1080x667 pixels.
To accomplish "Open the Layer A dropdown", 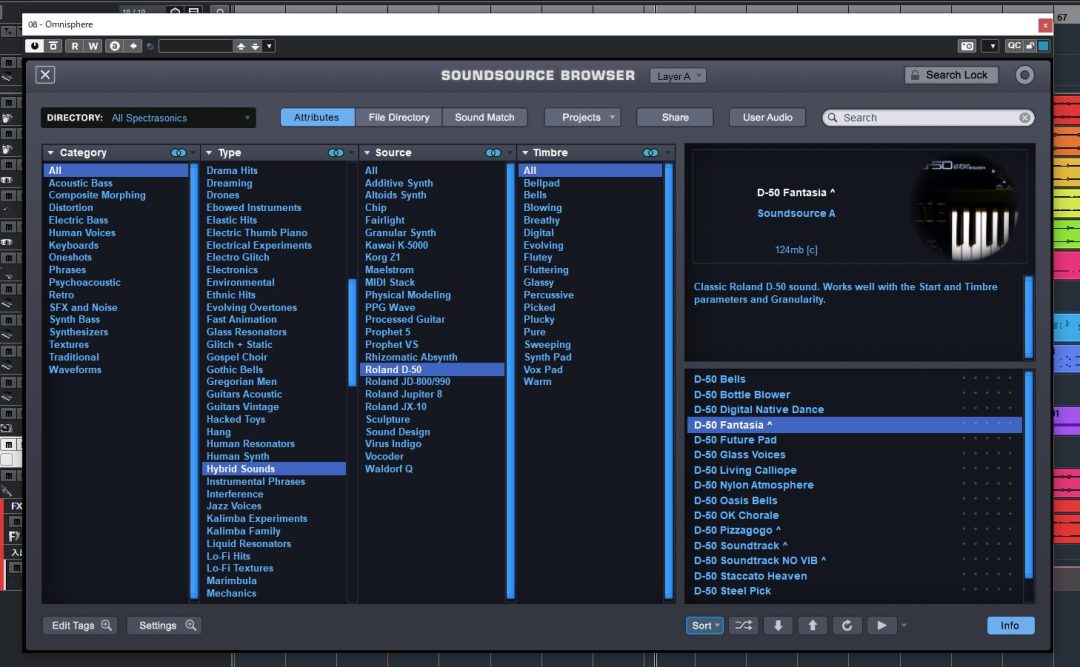I will point(678,76).
